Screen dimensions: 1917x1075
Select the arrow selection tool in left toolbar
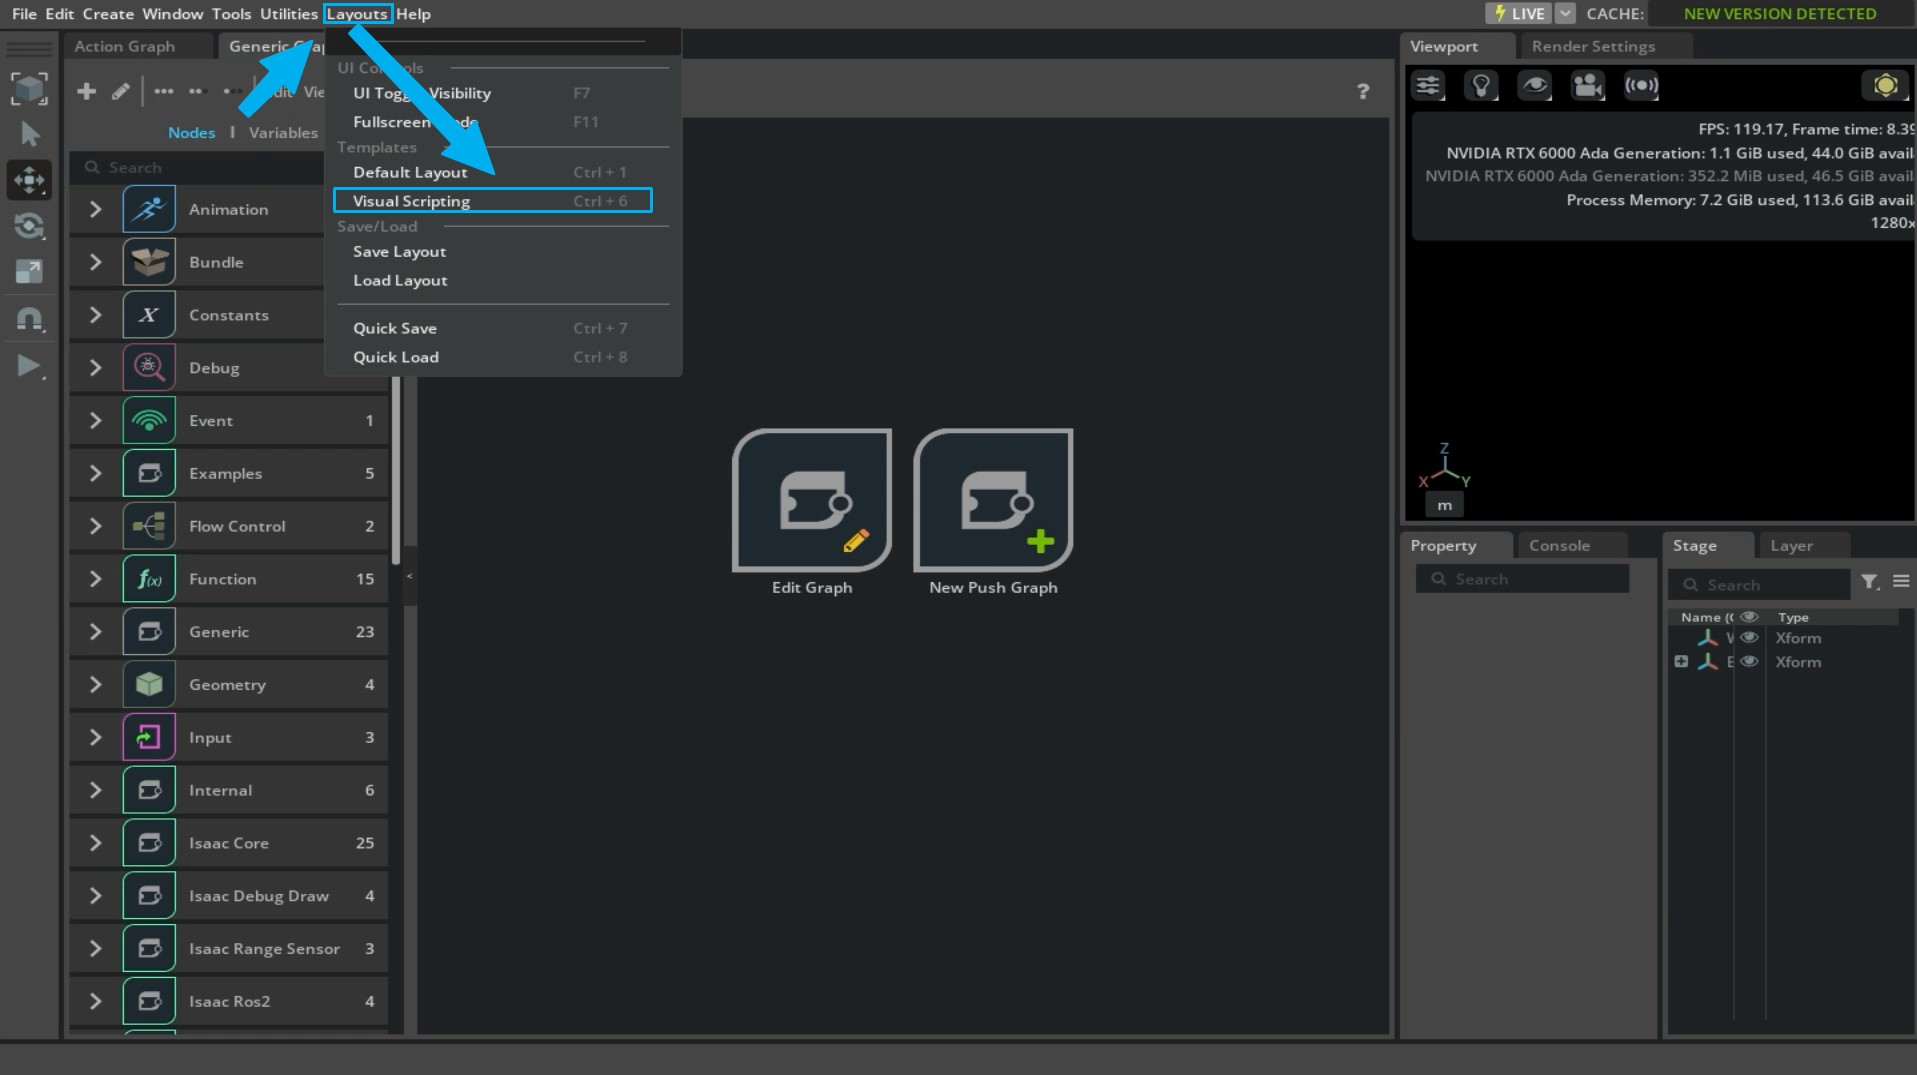29,134
